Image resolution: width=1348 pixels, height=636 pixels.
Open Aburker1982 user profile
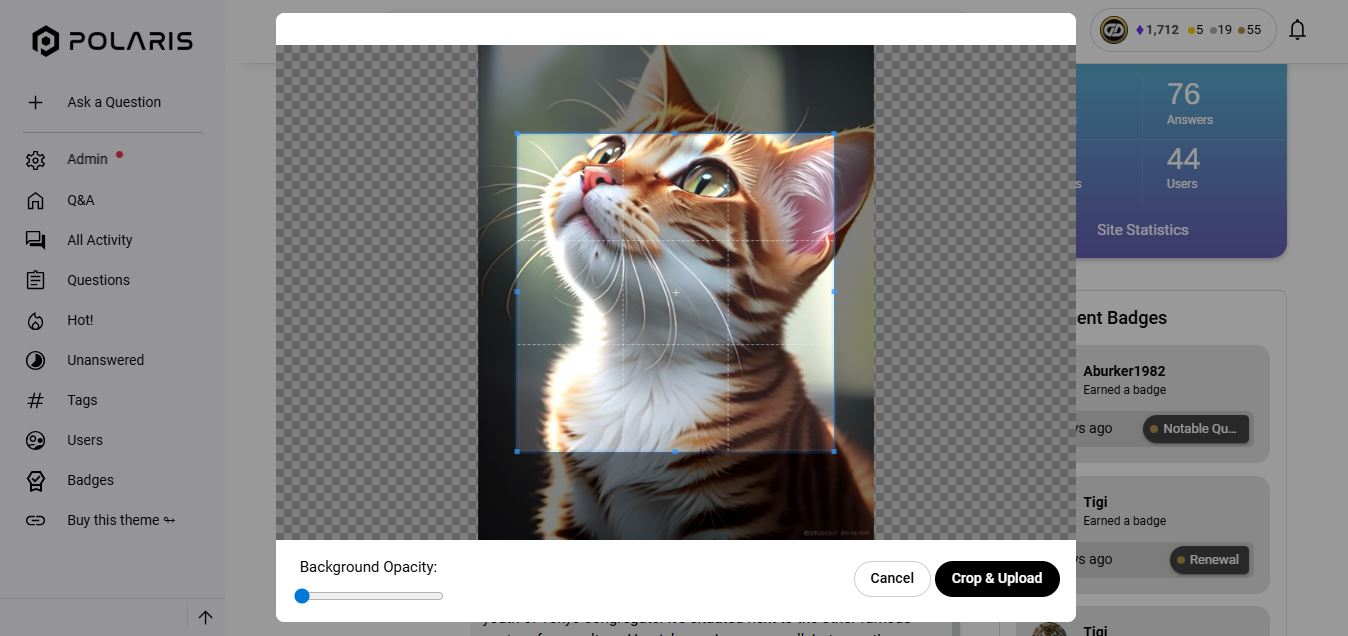1124,371
